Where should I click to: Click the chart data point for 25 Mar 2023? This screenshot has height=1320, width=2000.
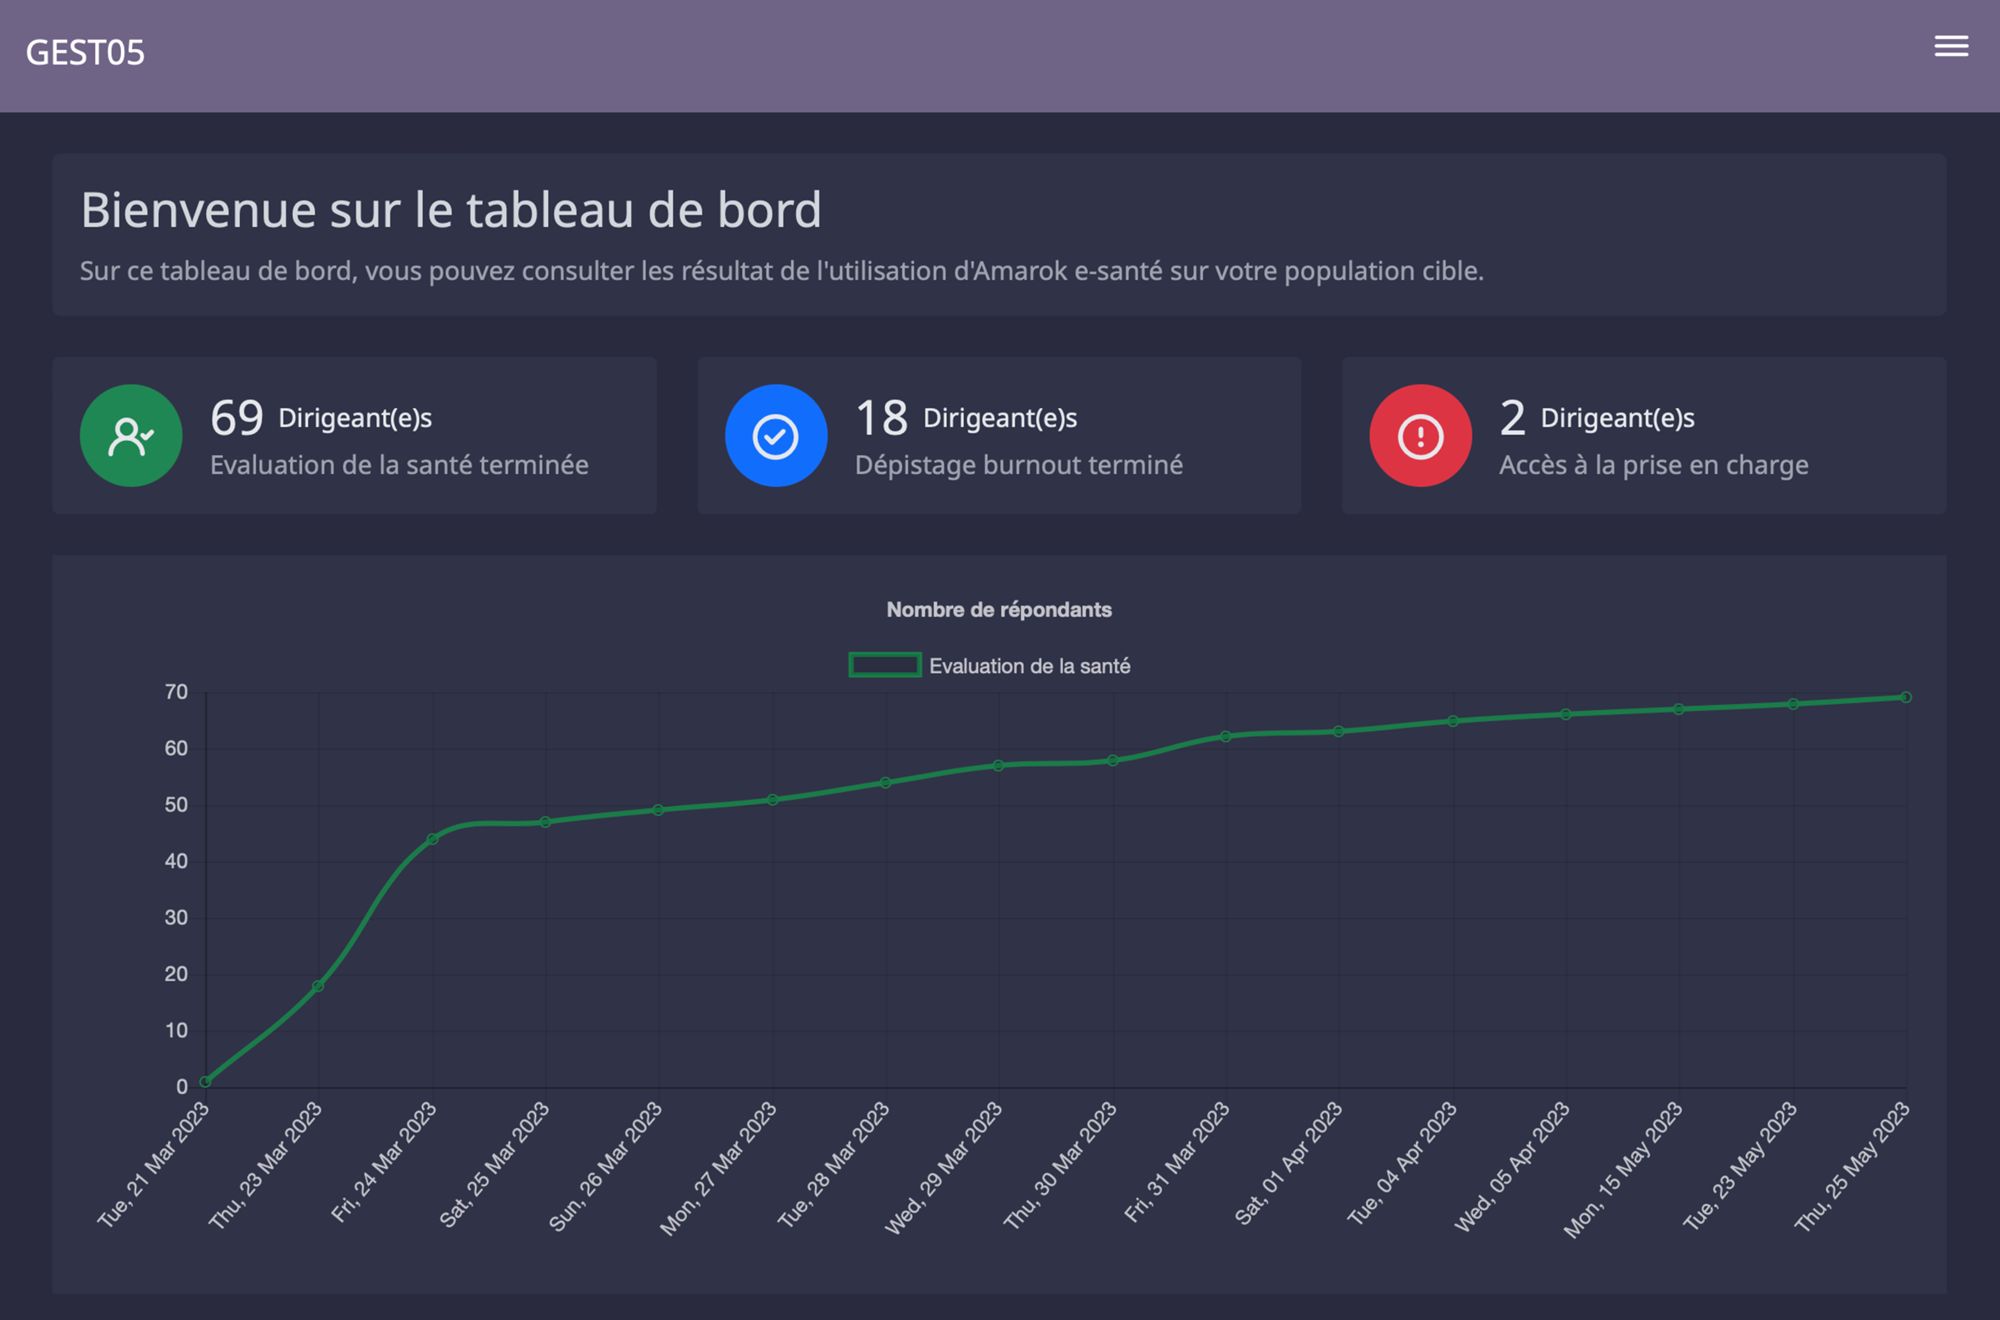545,822
